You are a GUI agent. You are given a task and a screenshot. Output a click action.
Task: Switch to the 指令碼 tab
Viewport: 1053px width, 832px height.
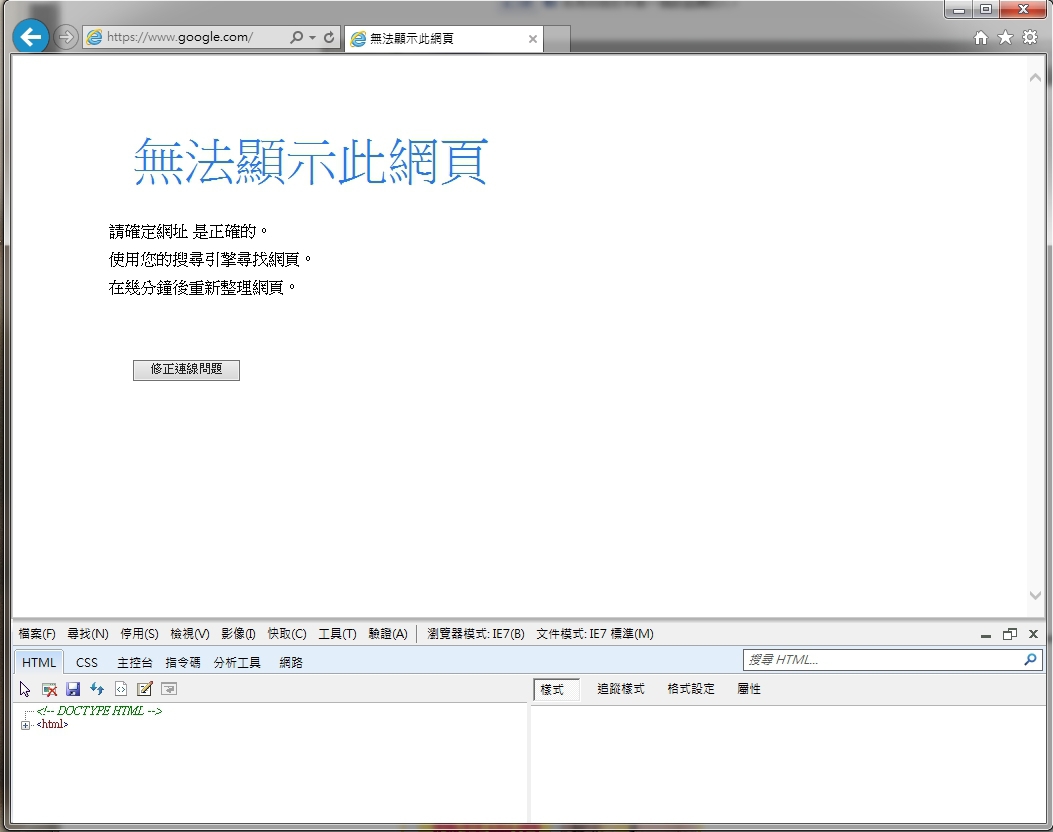coord(183,663)
